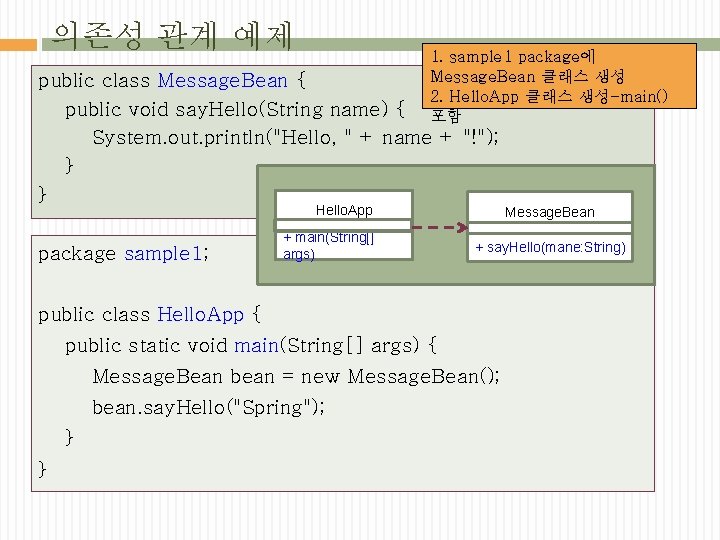
Task: Click the 'public static void main' line
Action: pos(251,345)
